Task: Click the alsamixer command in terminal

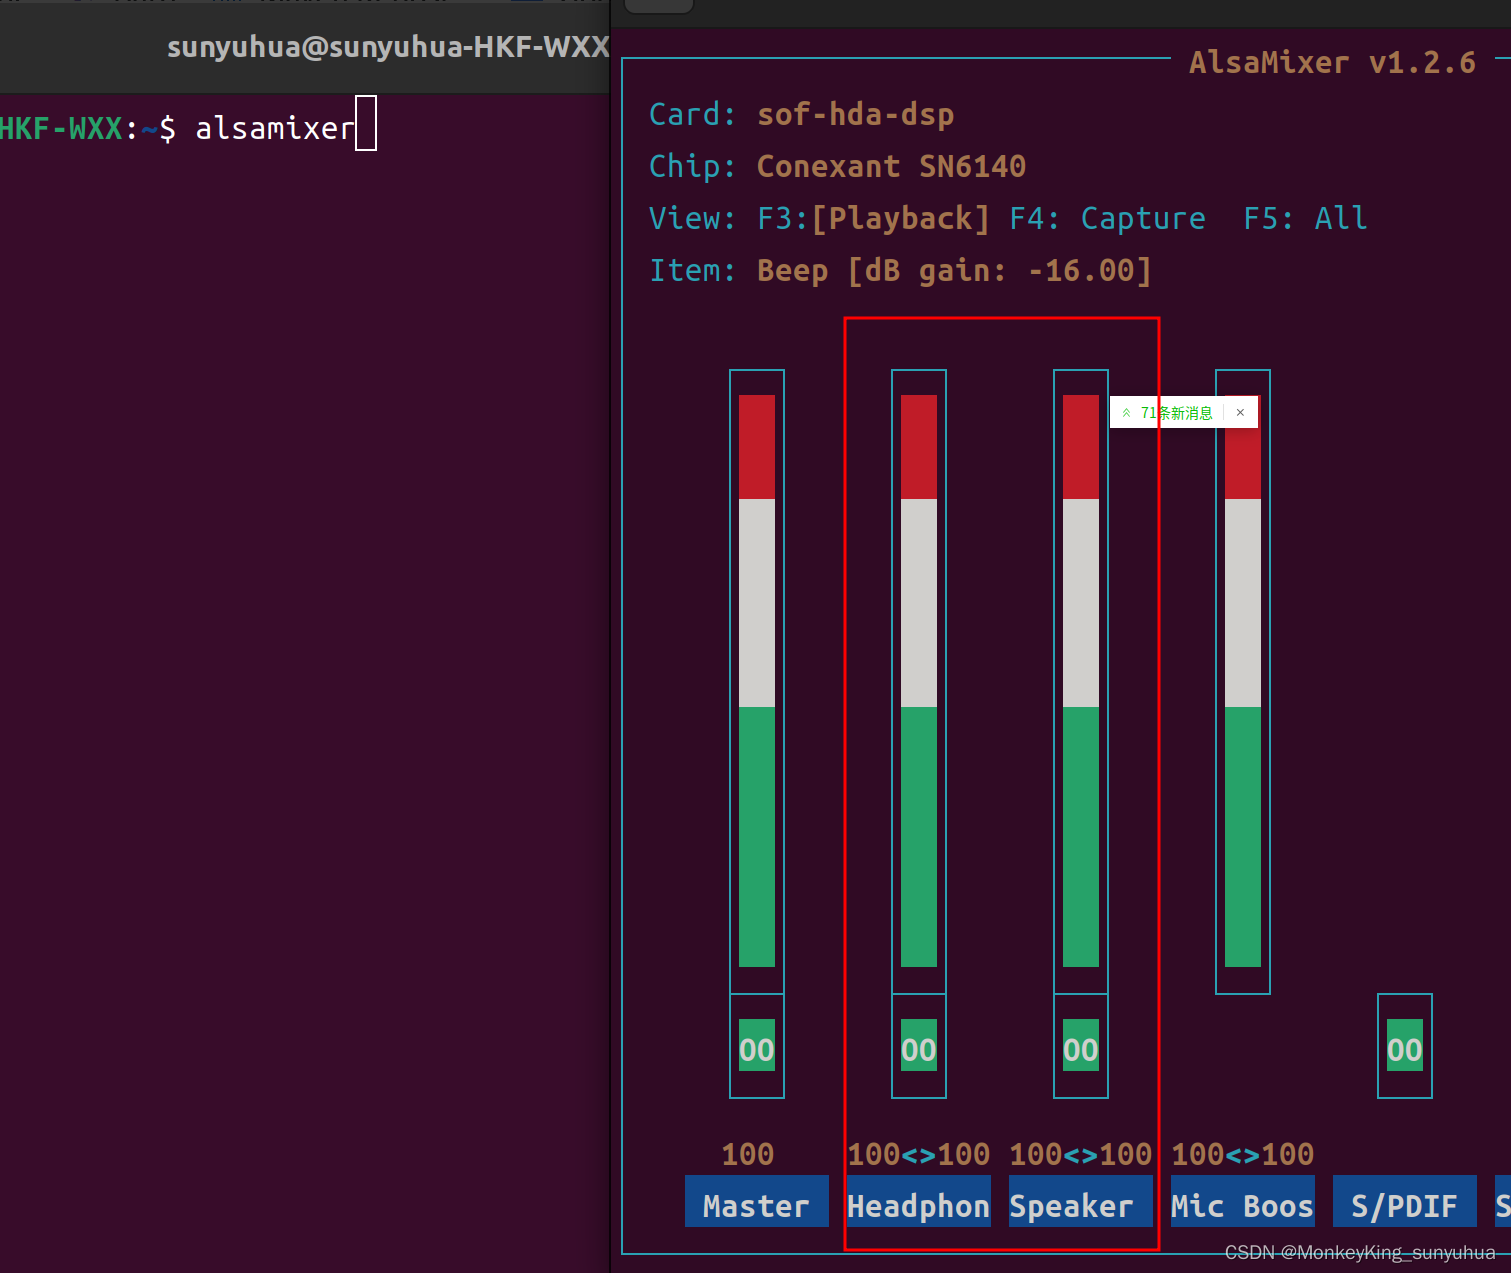Action: click(275, 128)
